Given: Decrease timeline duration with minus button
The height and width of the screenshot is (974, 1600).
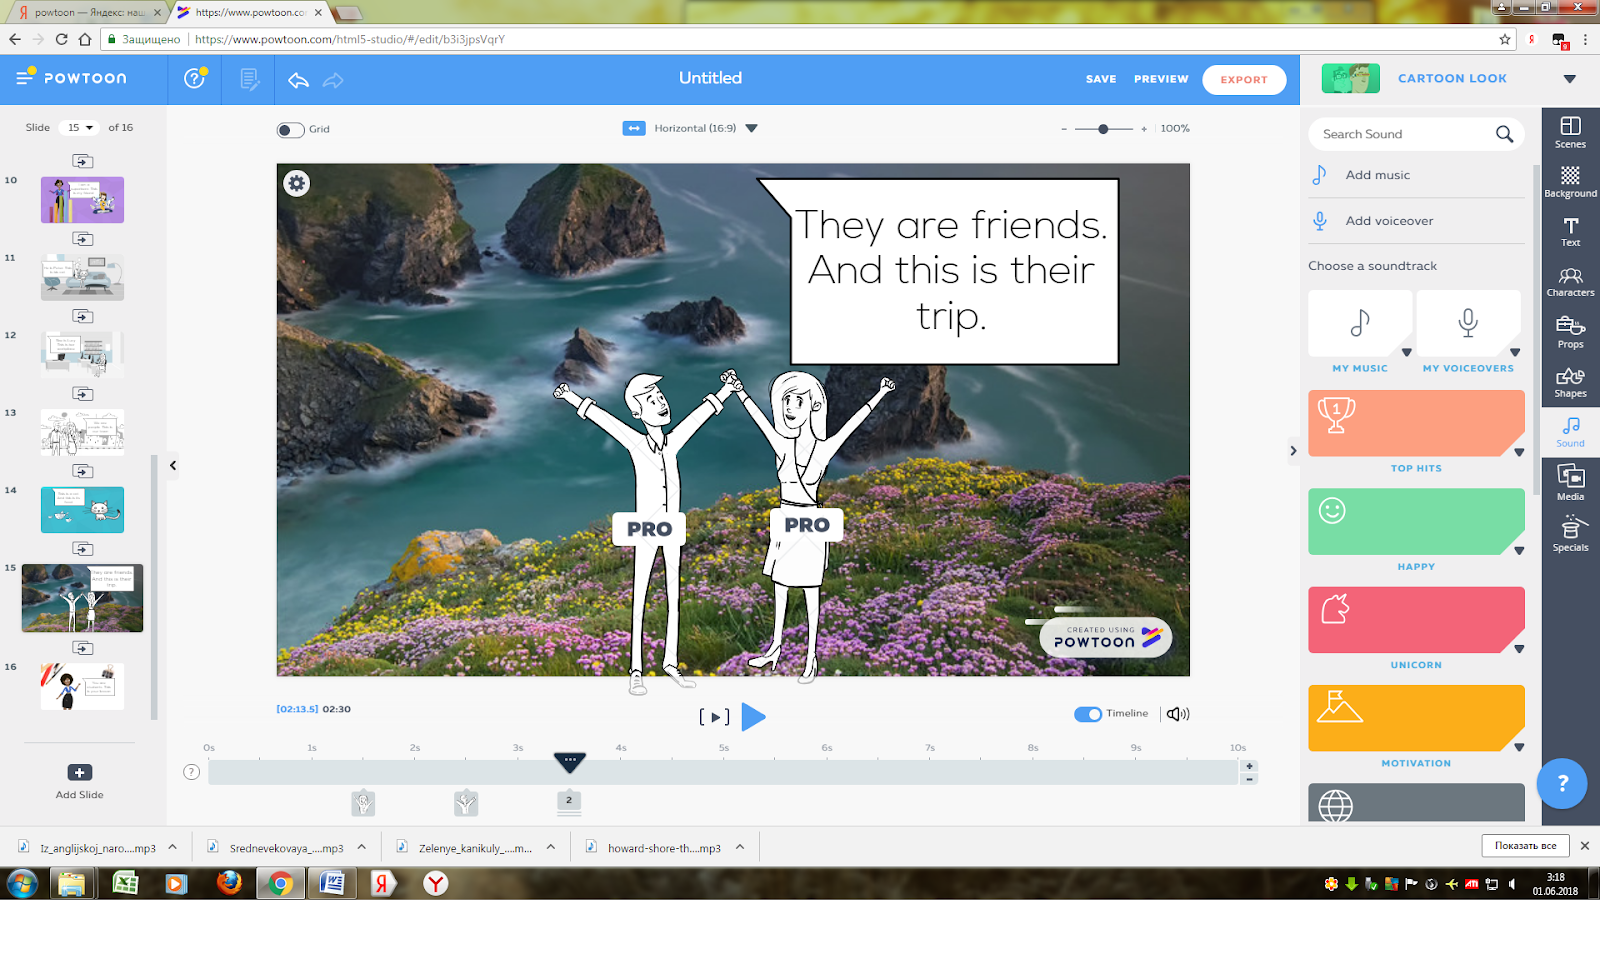Looking at the screenshot, I should pyautogui.click(x=1249, y=779).
